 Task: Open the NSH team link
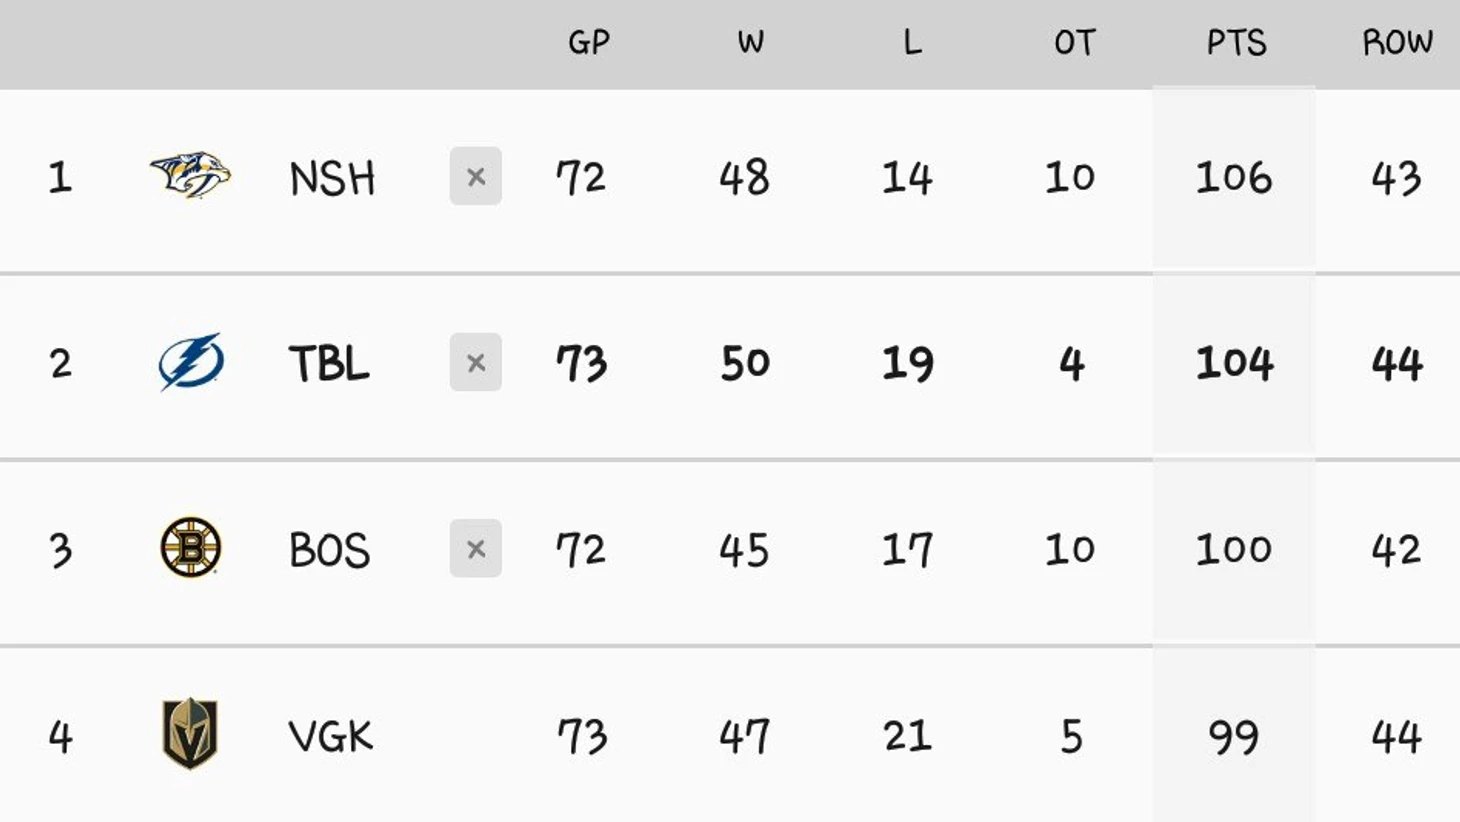coord(332,179)
